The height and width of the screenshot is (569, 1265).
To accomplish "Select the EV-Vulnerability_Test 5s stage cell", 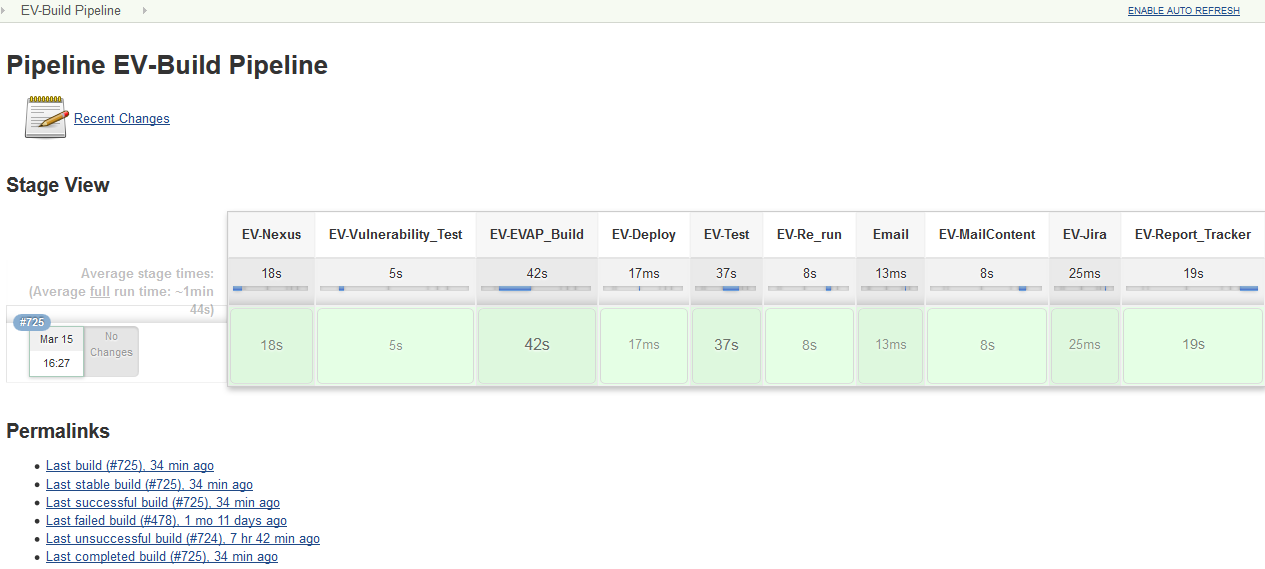I will pyautogui.click(x=395, y=345).
